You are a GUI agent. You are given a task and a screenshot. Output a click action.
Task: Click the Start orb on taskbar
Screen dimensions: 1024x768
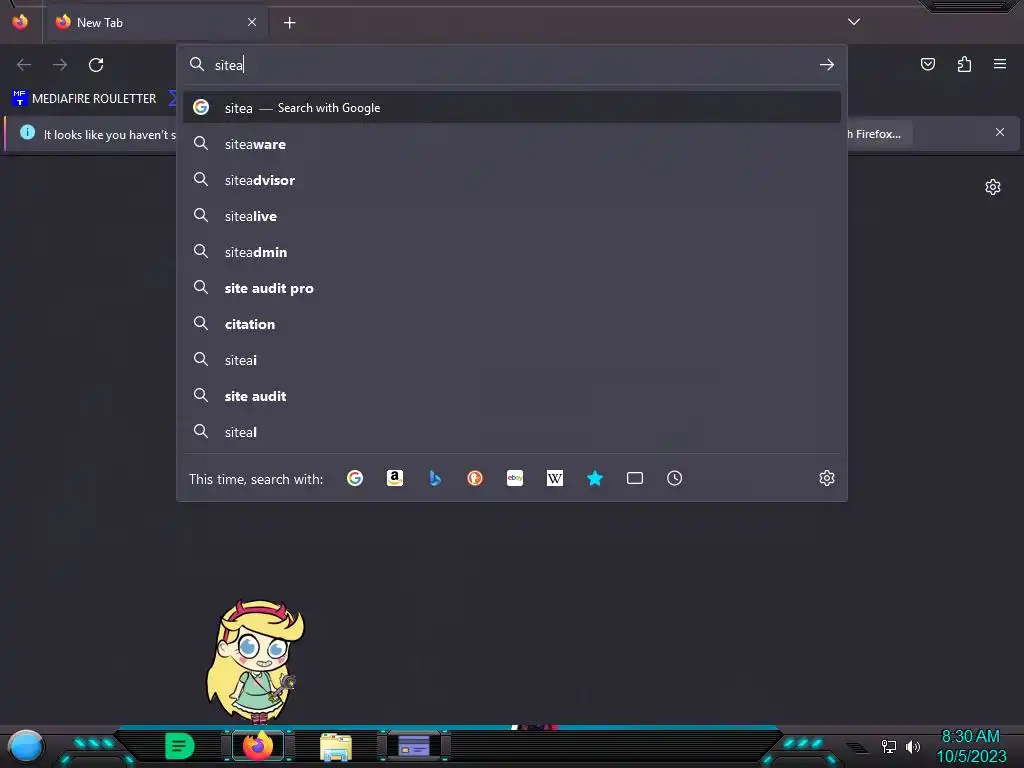click(x=25, y=746)
